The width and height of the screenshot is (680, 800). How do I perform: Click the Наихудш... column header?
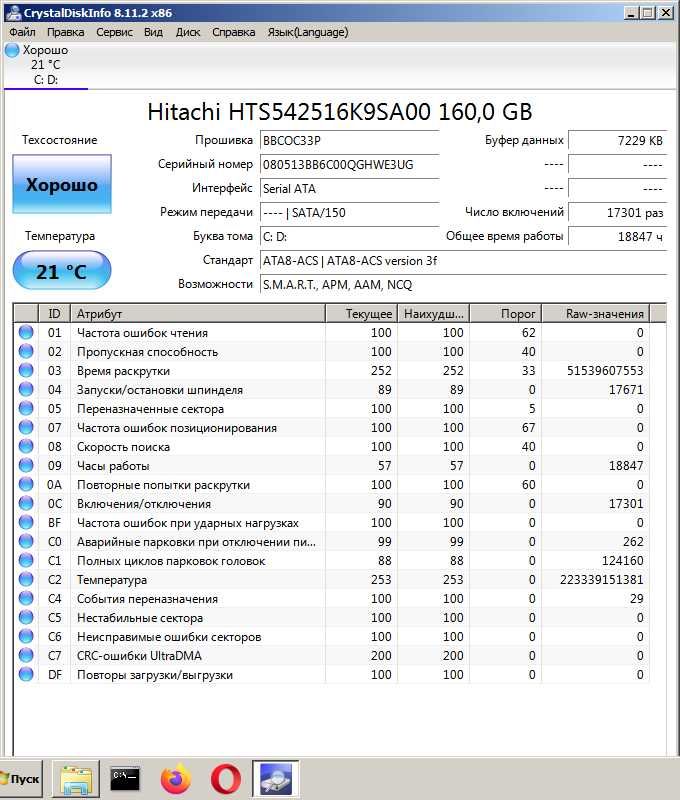pyautogui.click(x=434, y=313)
